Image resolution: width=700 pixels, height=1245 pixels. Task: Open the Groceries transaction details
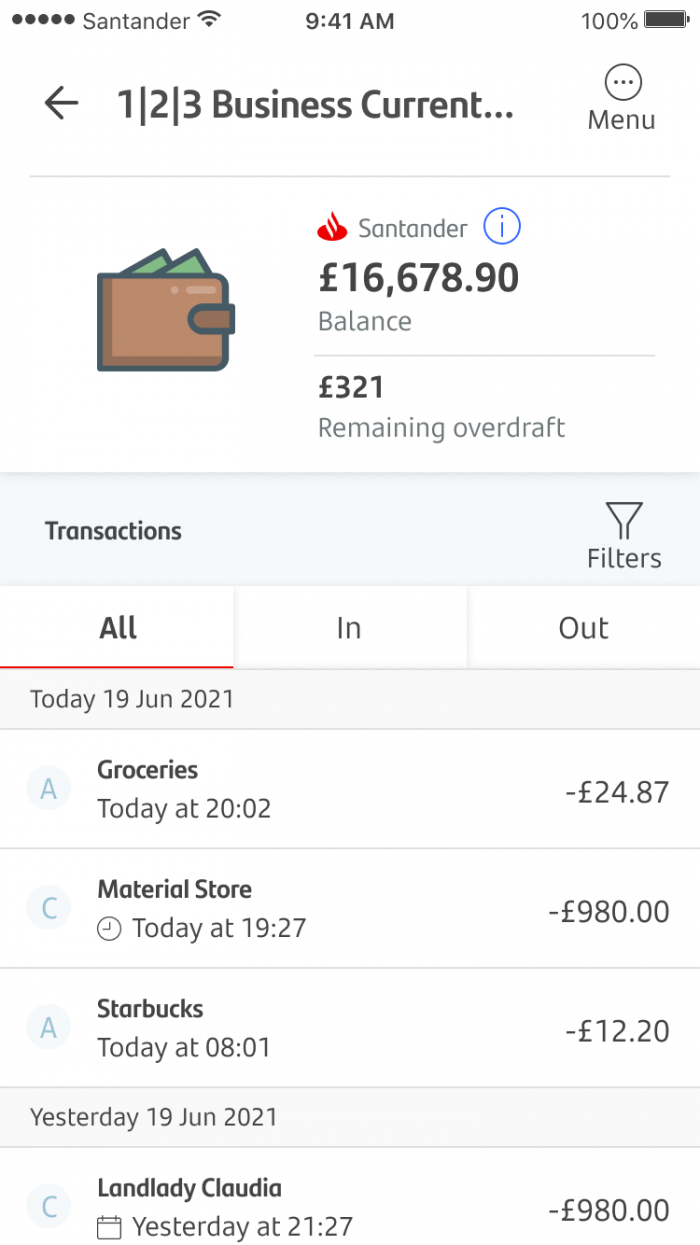[350, 789]
